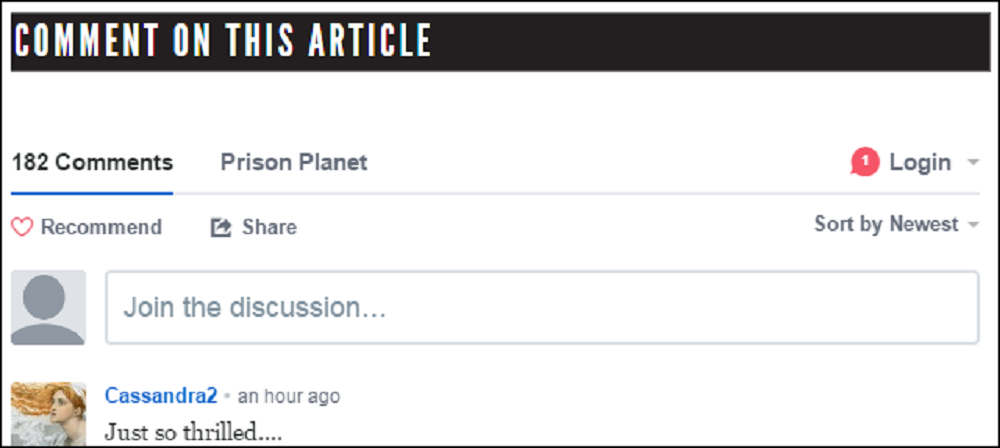The width and height of the screenshot is (1000, 448).
Task: Switch to the 182 Comments tab
Action: coord(92,162)
